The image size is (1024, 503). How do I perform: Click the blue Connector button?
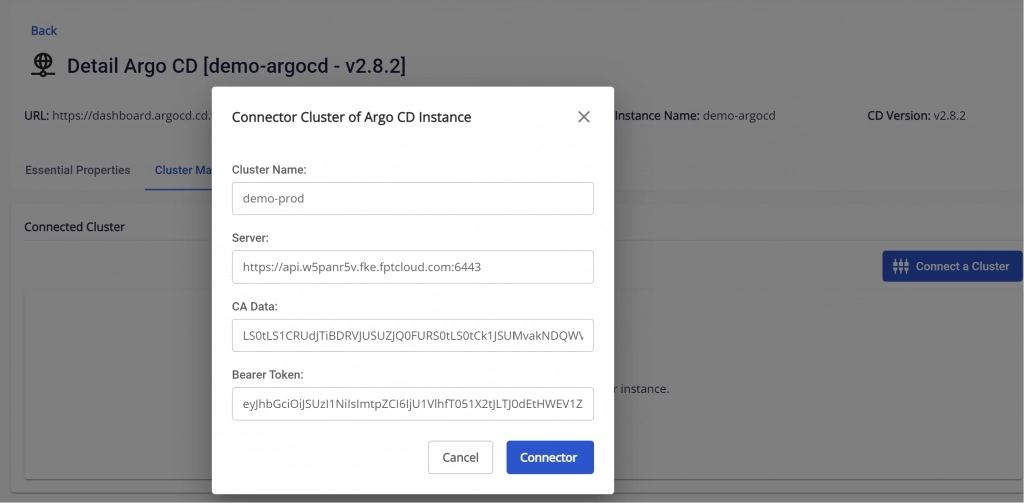[x=550, y=457]
